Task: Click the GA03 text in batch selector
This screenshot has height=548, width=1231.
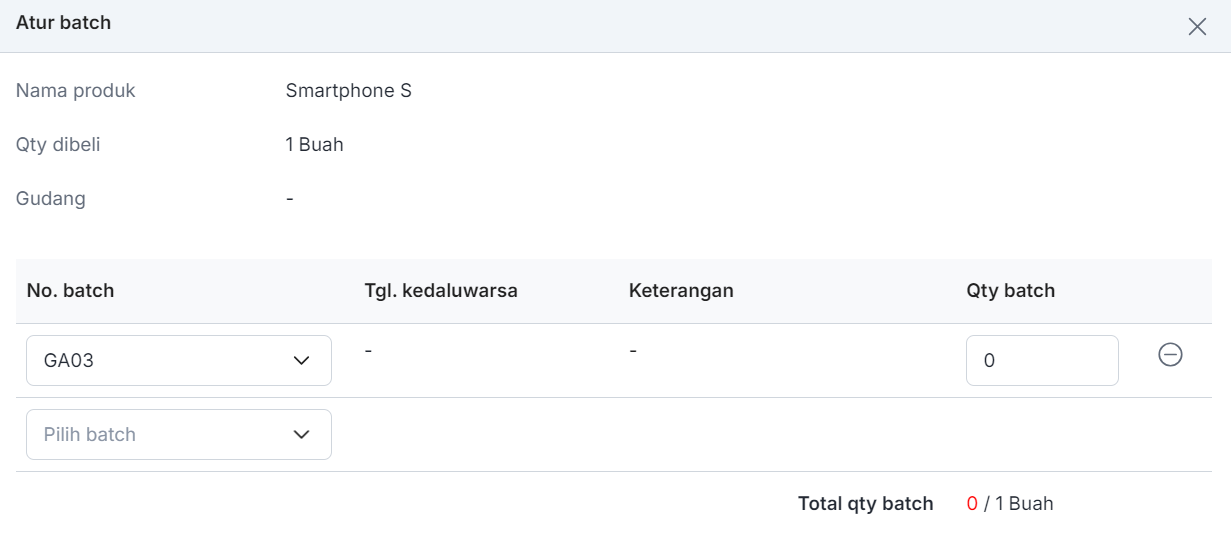Action: [x=69, y=360]
